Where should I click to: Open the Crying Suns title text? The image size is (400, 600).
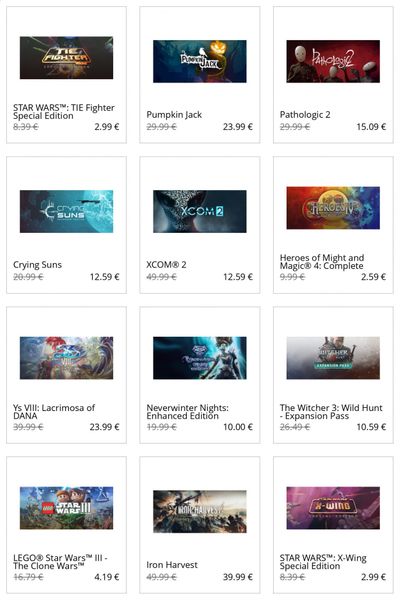(37, 265)
